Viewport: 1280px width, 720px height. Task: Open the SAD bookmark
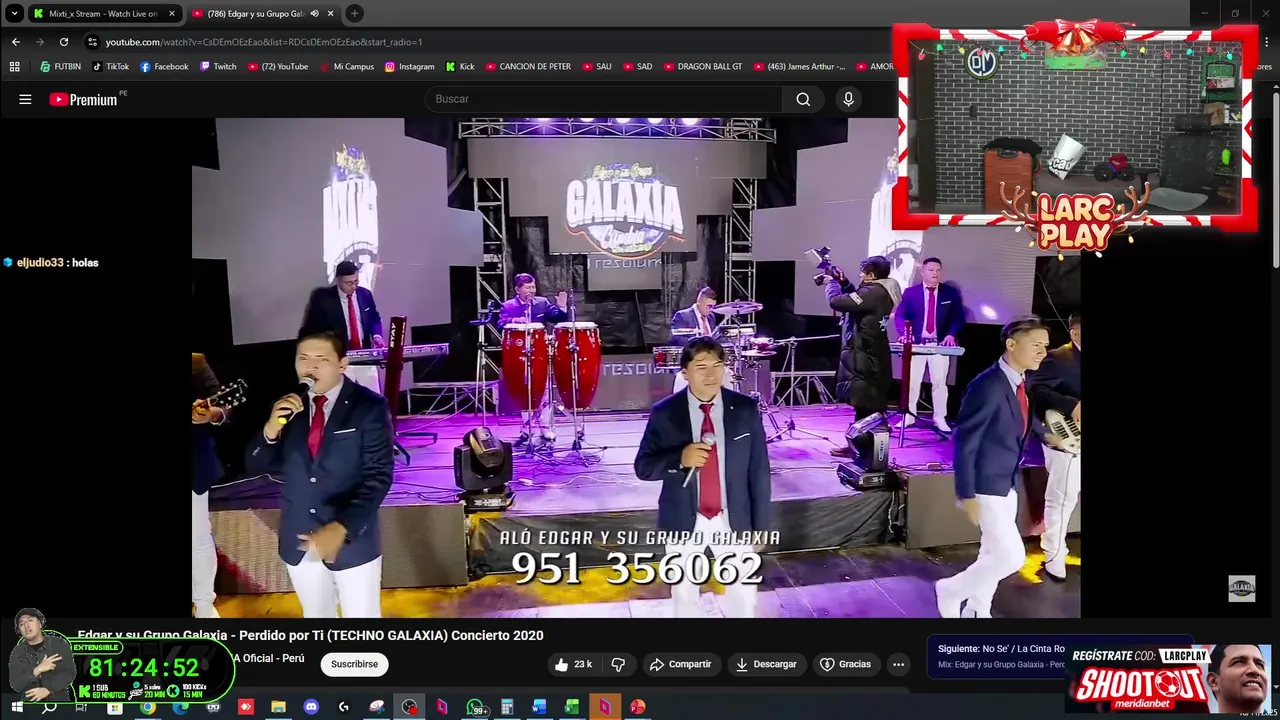tap(637, 67)
